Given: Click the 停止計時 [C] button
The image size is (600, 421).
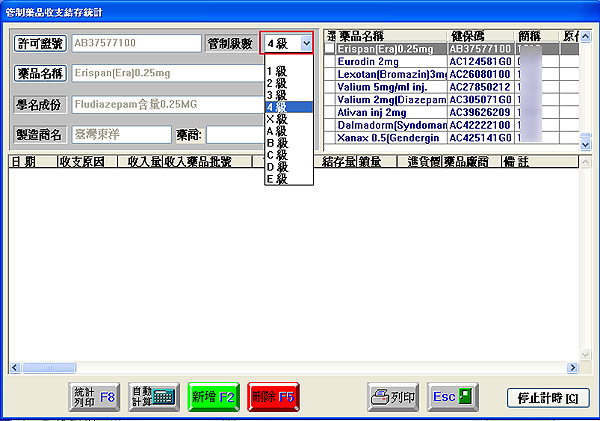Looking at the screenshot, I should (546, 397).
